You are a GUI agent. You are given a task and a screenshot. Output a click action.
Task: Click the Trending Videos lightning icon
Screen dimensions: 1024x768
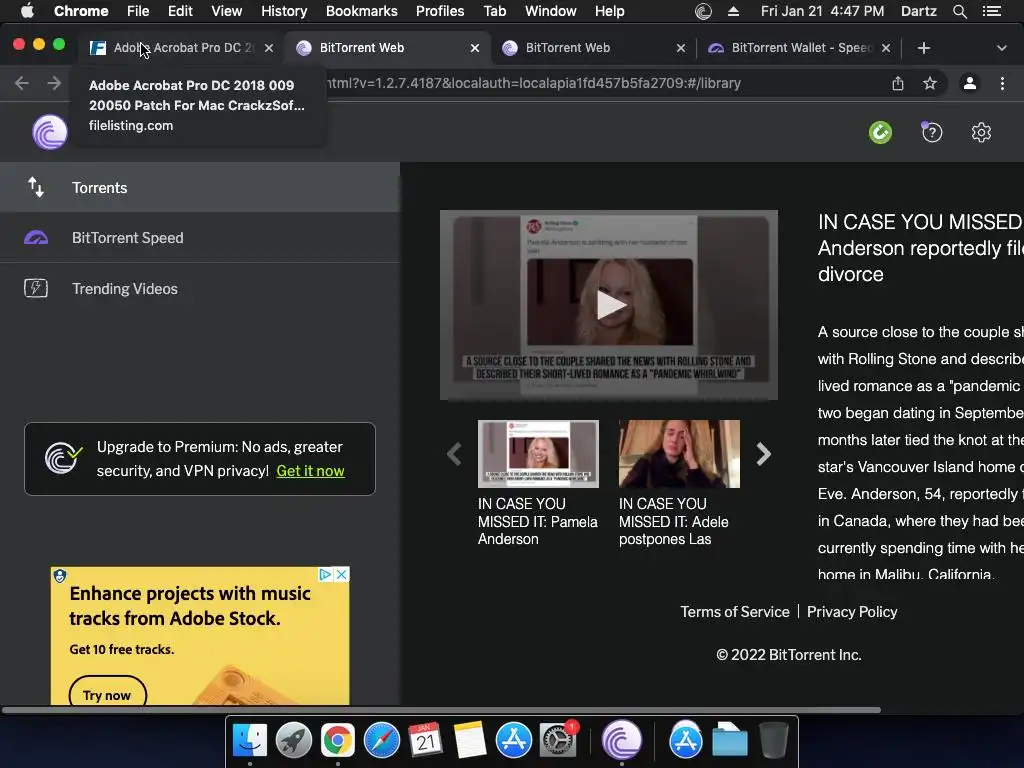tap(36, 288)
